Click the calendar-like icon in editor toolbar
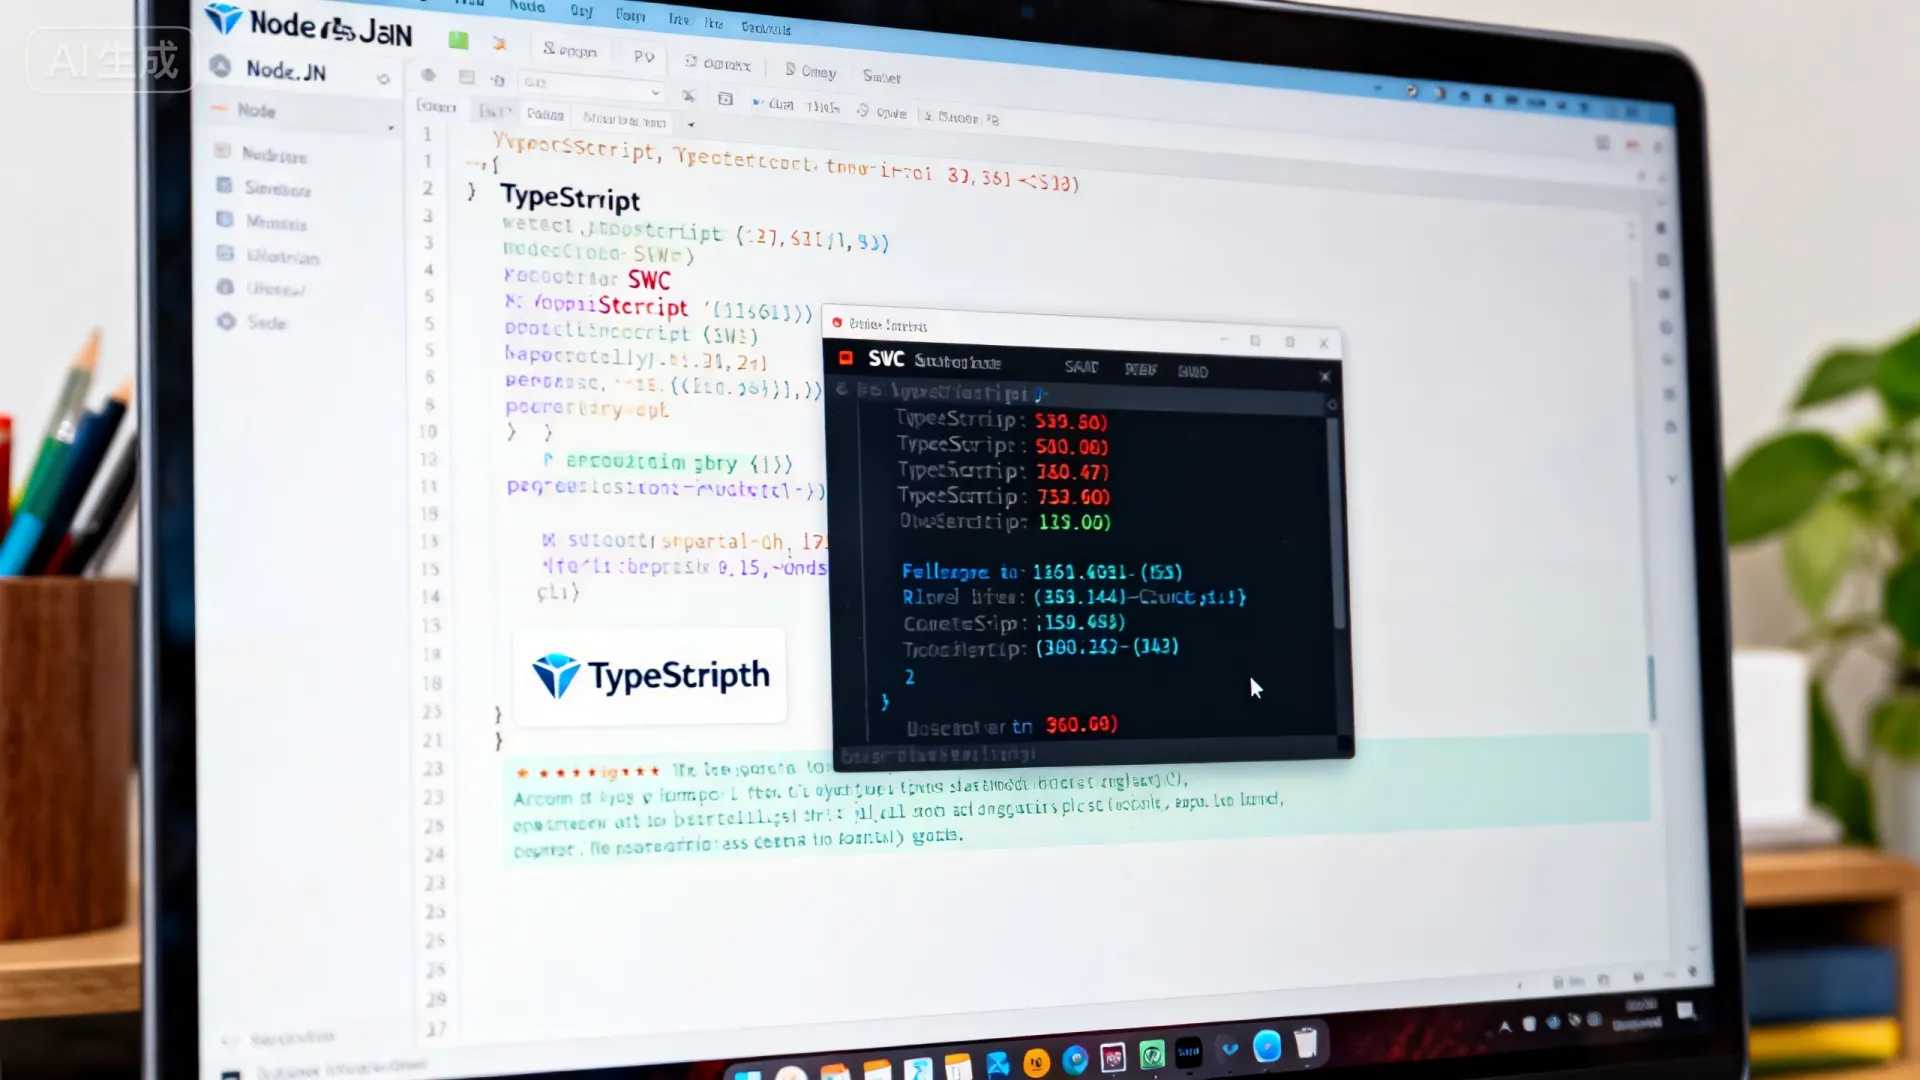 [726, 99]
